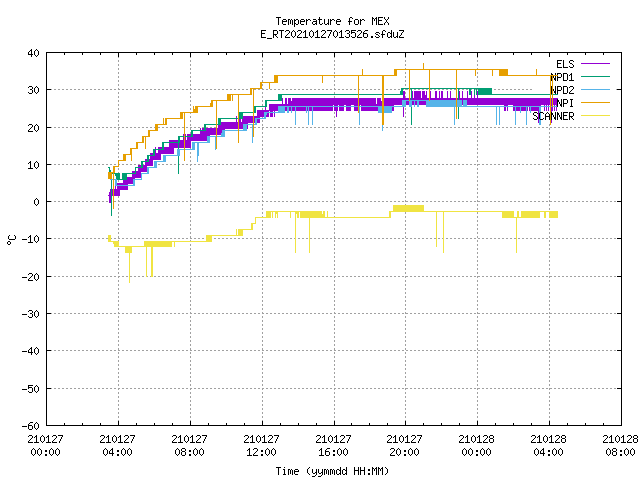This screenshot has height=480, width=640.
Task: Click the x-axis label '210127 08:00'
Action: pos(189,446)
